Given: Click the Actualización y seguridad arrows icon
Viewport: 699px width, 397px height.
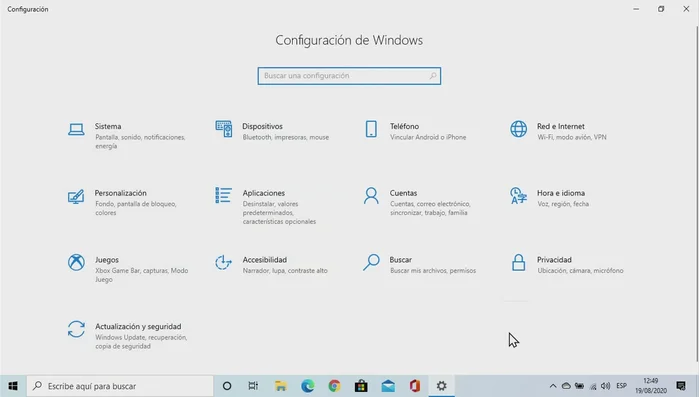Looking at the screenshot, I should [76, 329].
